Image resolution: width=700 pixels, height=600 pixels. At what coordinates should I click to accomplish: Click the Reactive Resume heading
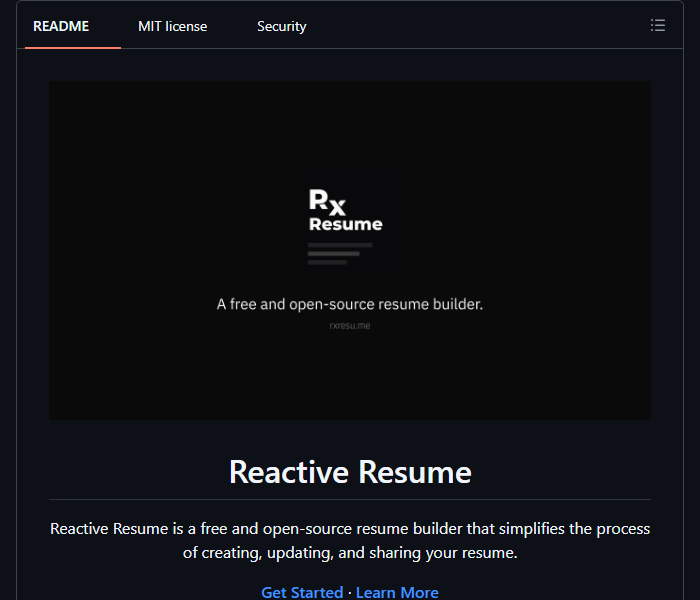350,472
